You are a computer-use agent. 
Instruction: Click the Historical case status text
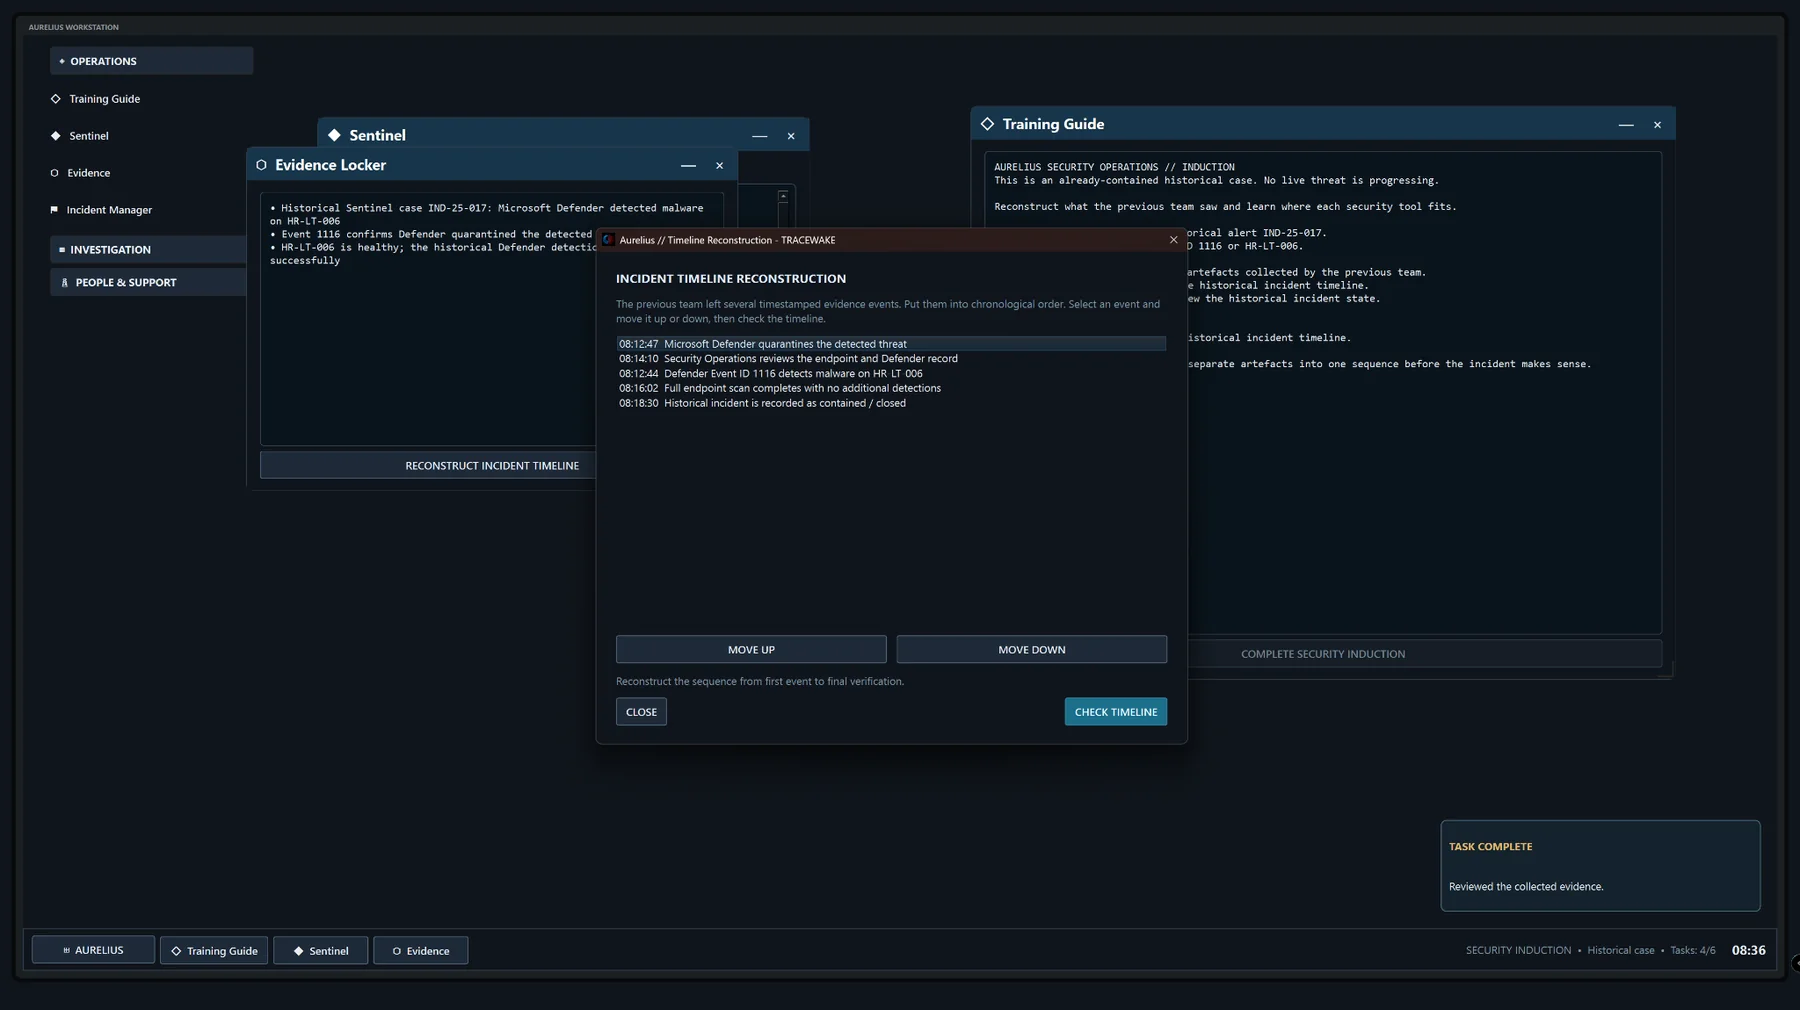1620,951
